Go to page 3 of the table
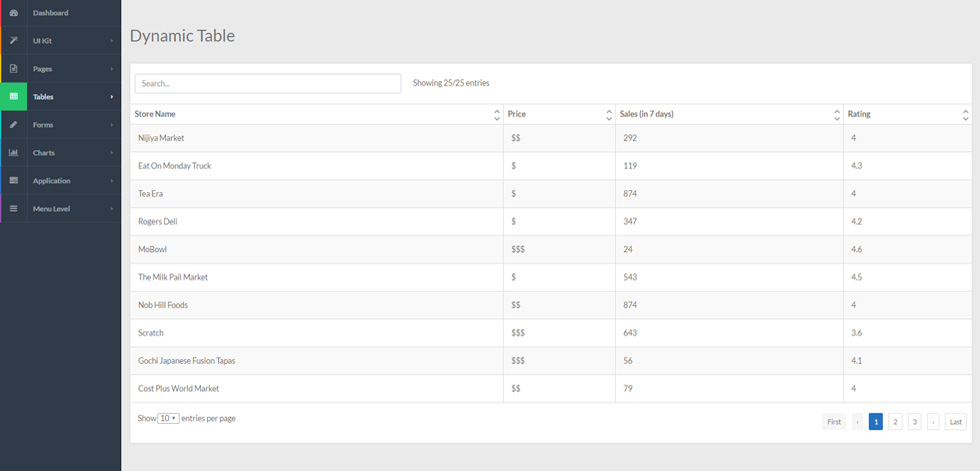 click(x=914, y=422)
